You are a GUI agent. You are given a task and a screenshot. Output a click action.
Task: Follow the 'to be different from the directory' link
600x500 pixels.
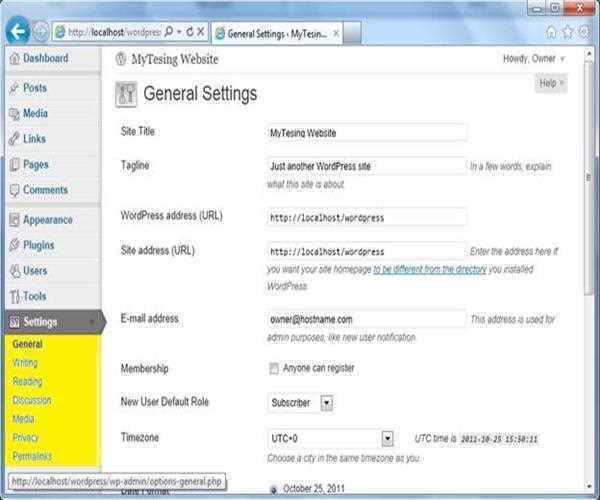coord(430,270)
